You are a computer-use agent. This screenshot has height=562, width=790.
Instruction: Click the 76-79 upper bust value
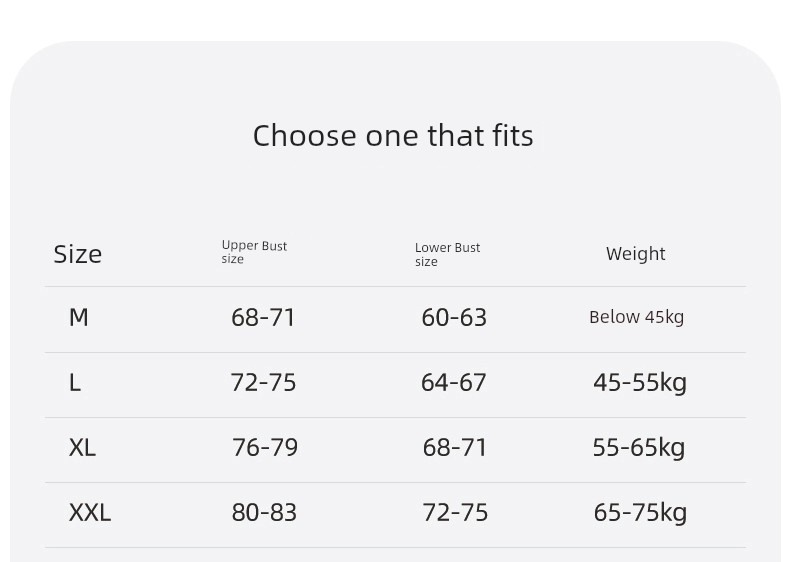[x=265, y=448]
